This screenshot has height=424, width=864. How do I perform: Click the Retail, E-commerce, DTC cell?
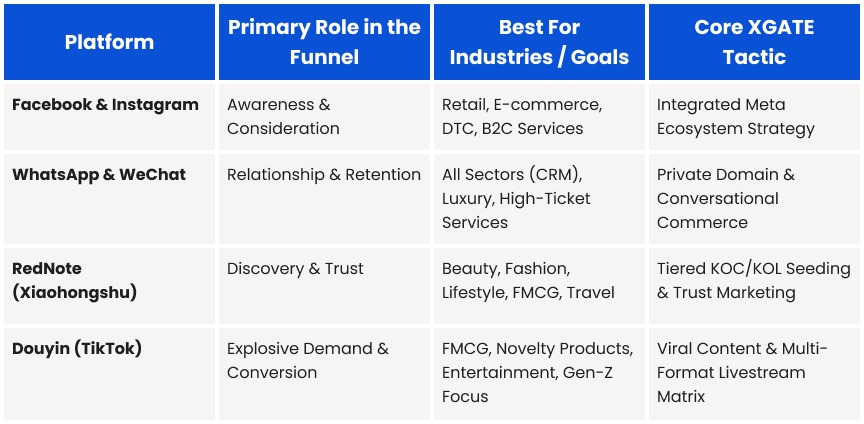point(522,117)
